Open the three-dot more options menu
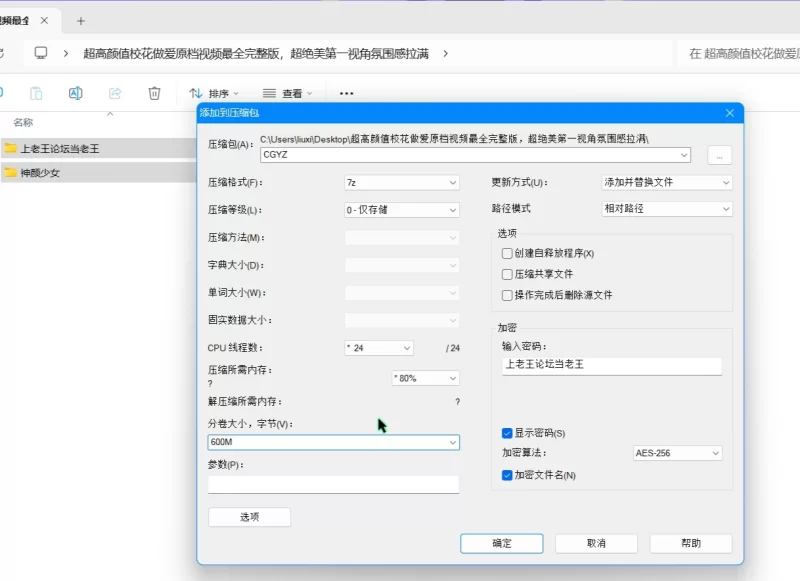Screen dimensions: 800x581 coord(346,93)
